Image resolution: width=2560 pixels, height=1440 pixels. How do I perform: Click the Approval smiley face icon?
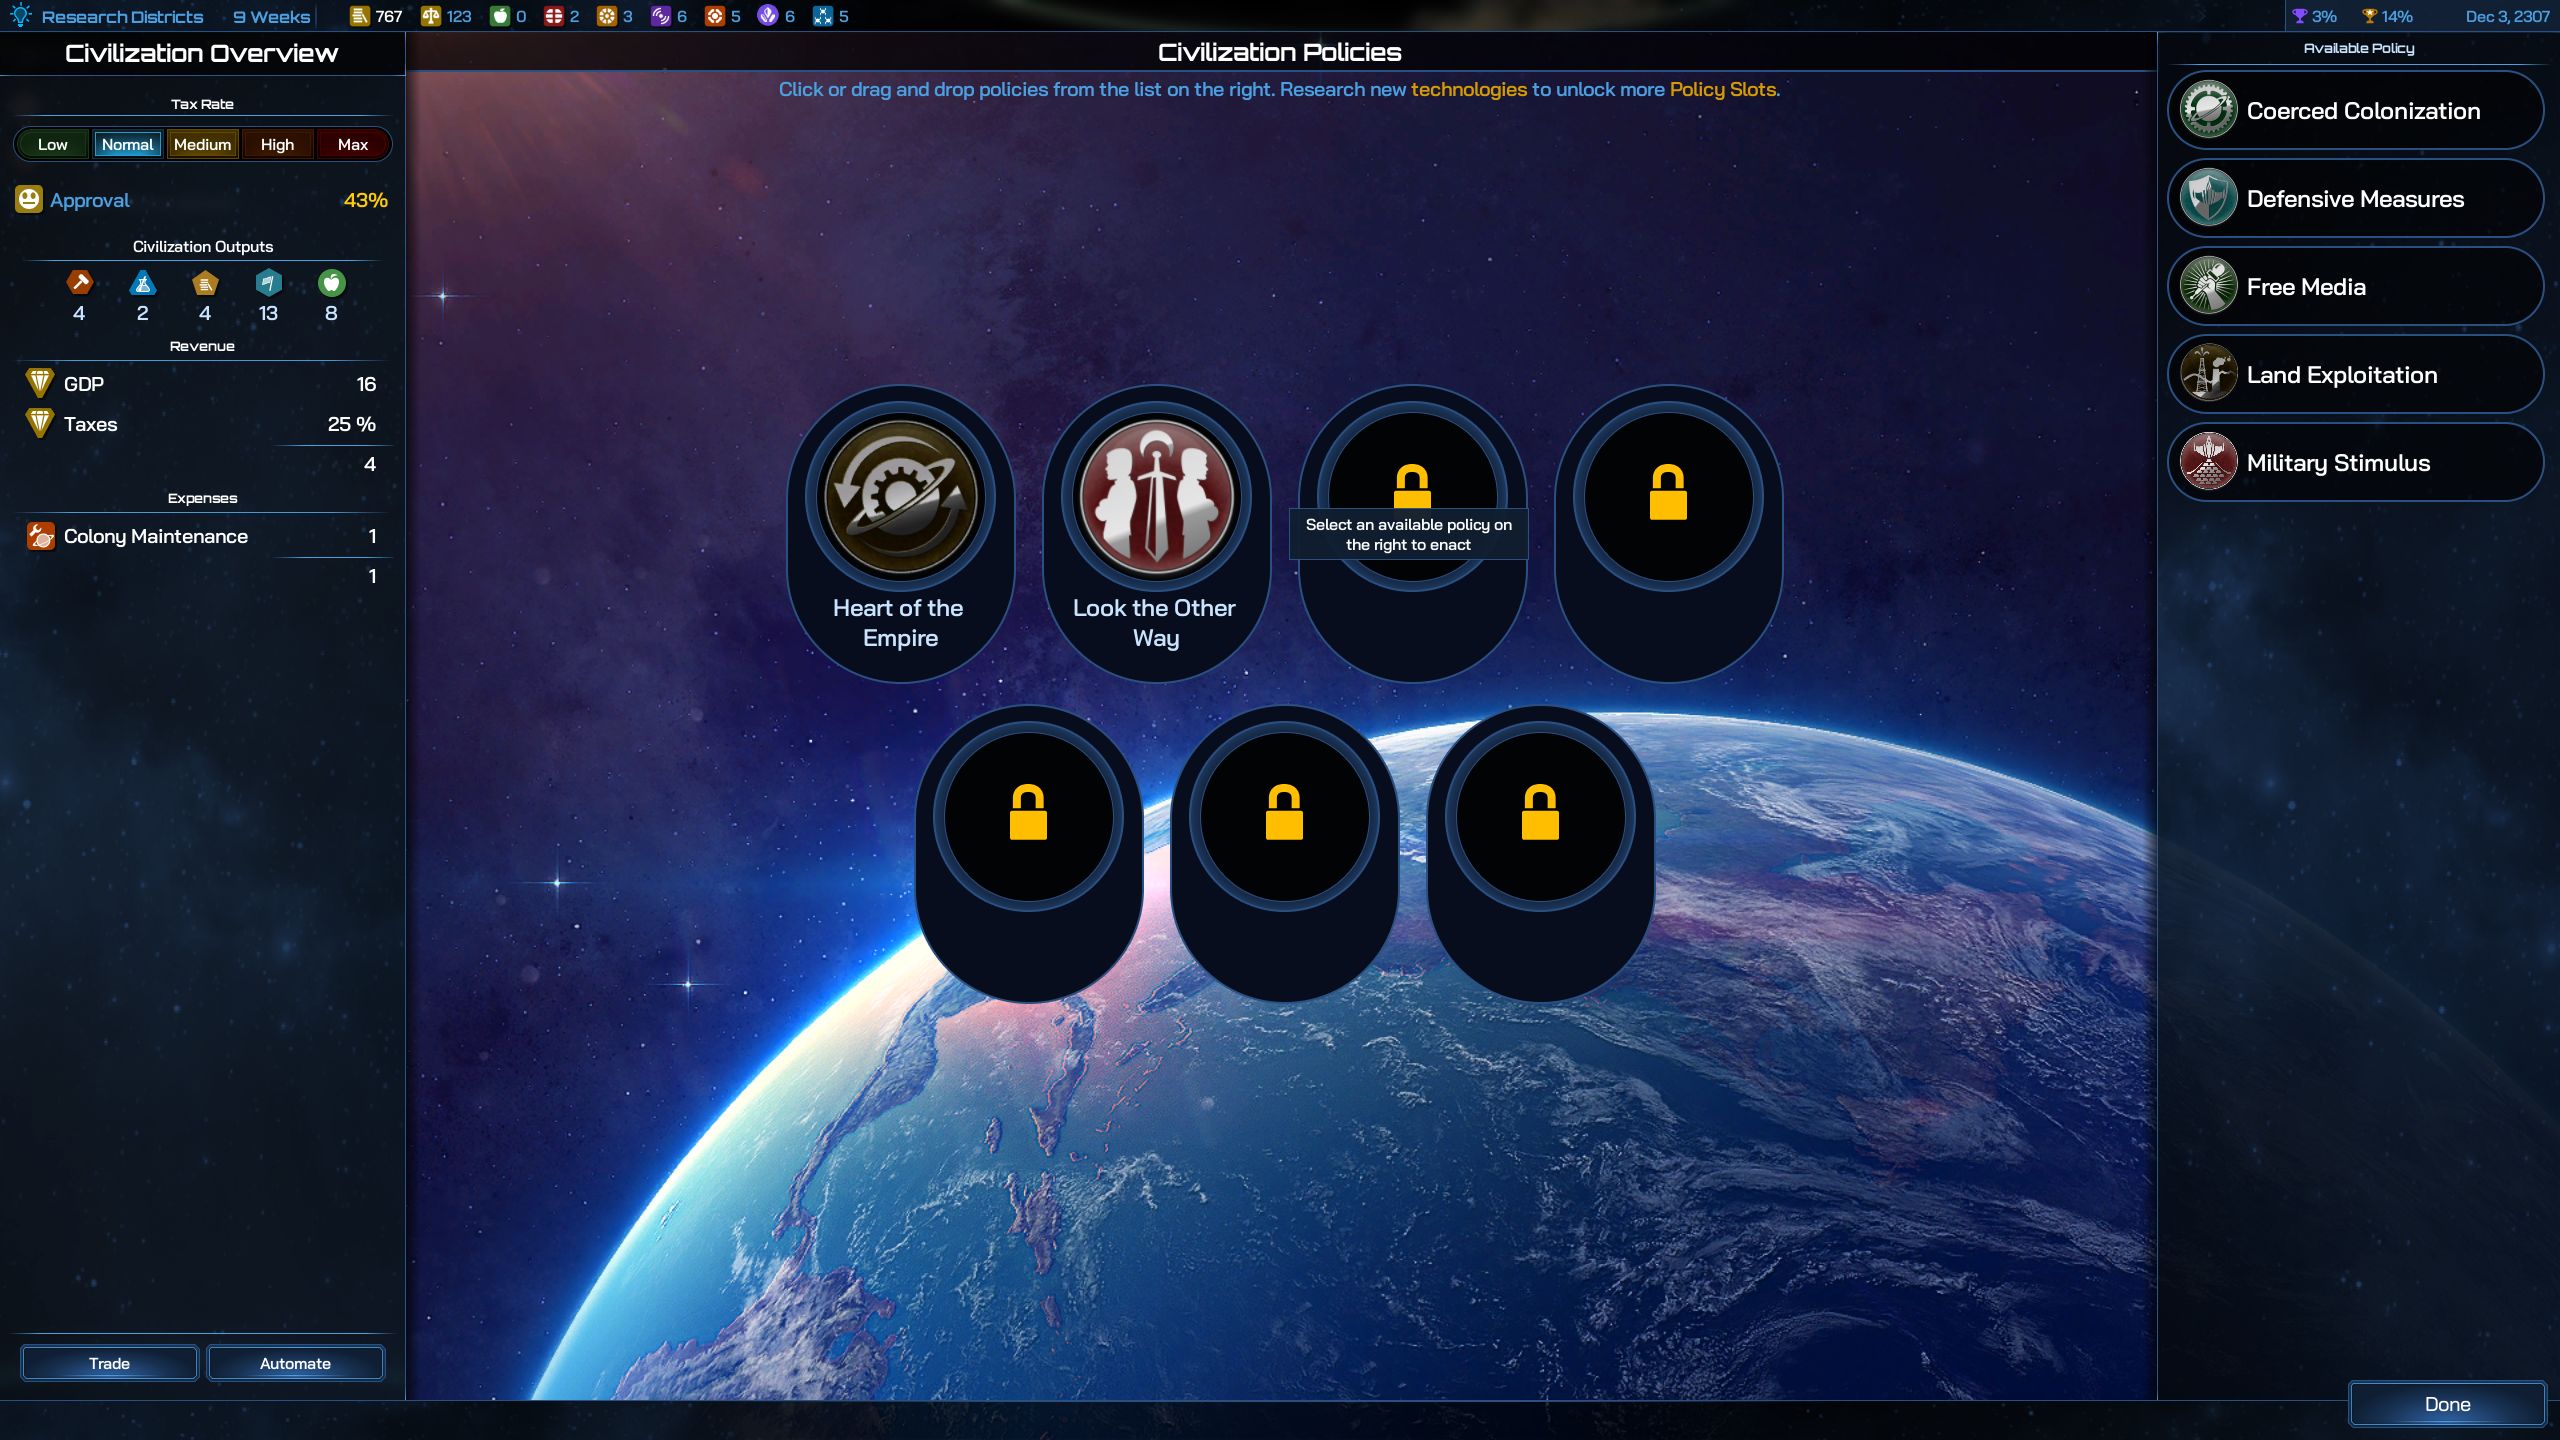[x=29, y=199]
